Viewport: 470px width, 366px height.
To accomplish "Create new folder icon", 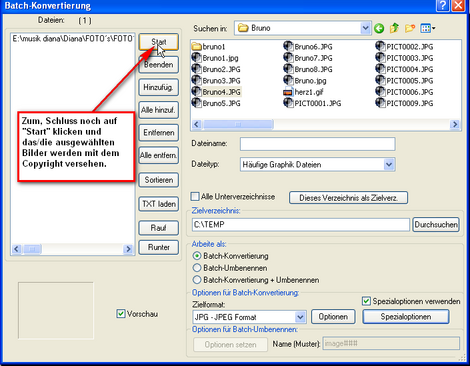I will 410,28.
